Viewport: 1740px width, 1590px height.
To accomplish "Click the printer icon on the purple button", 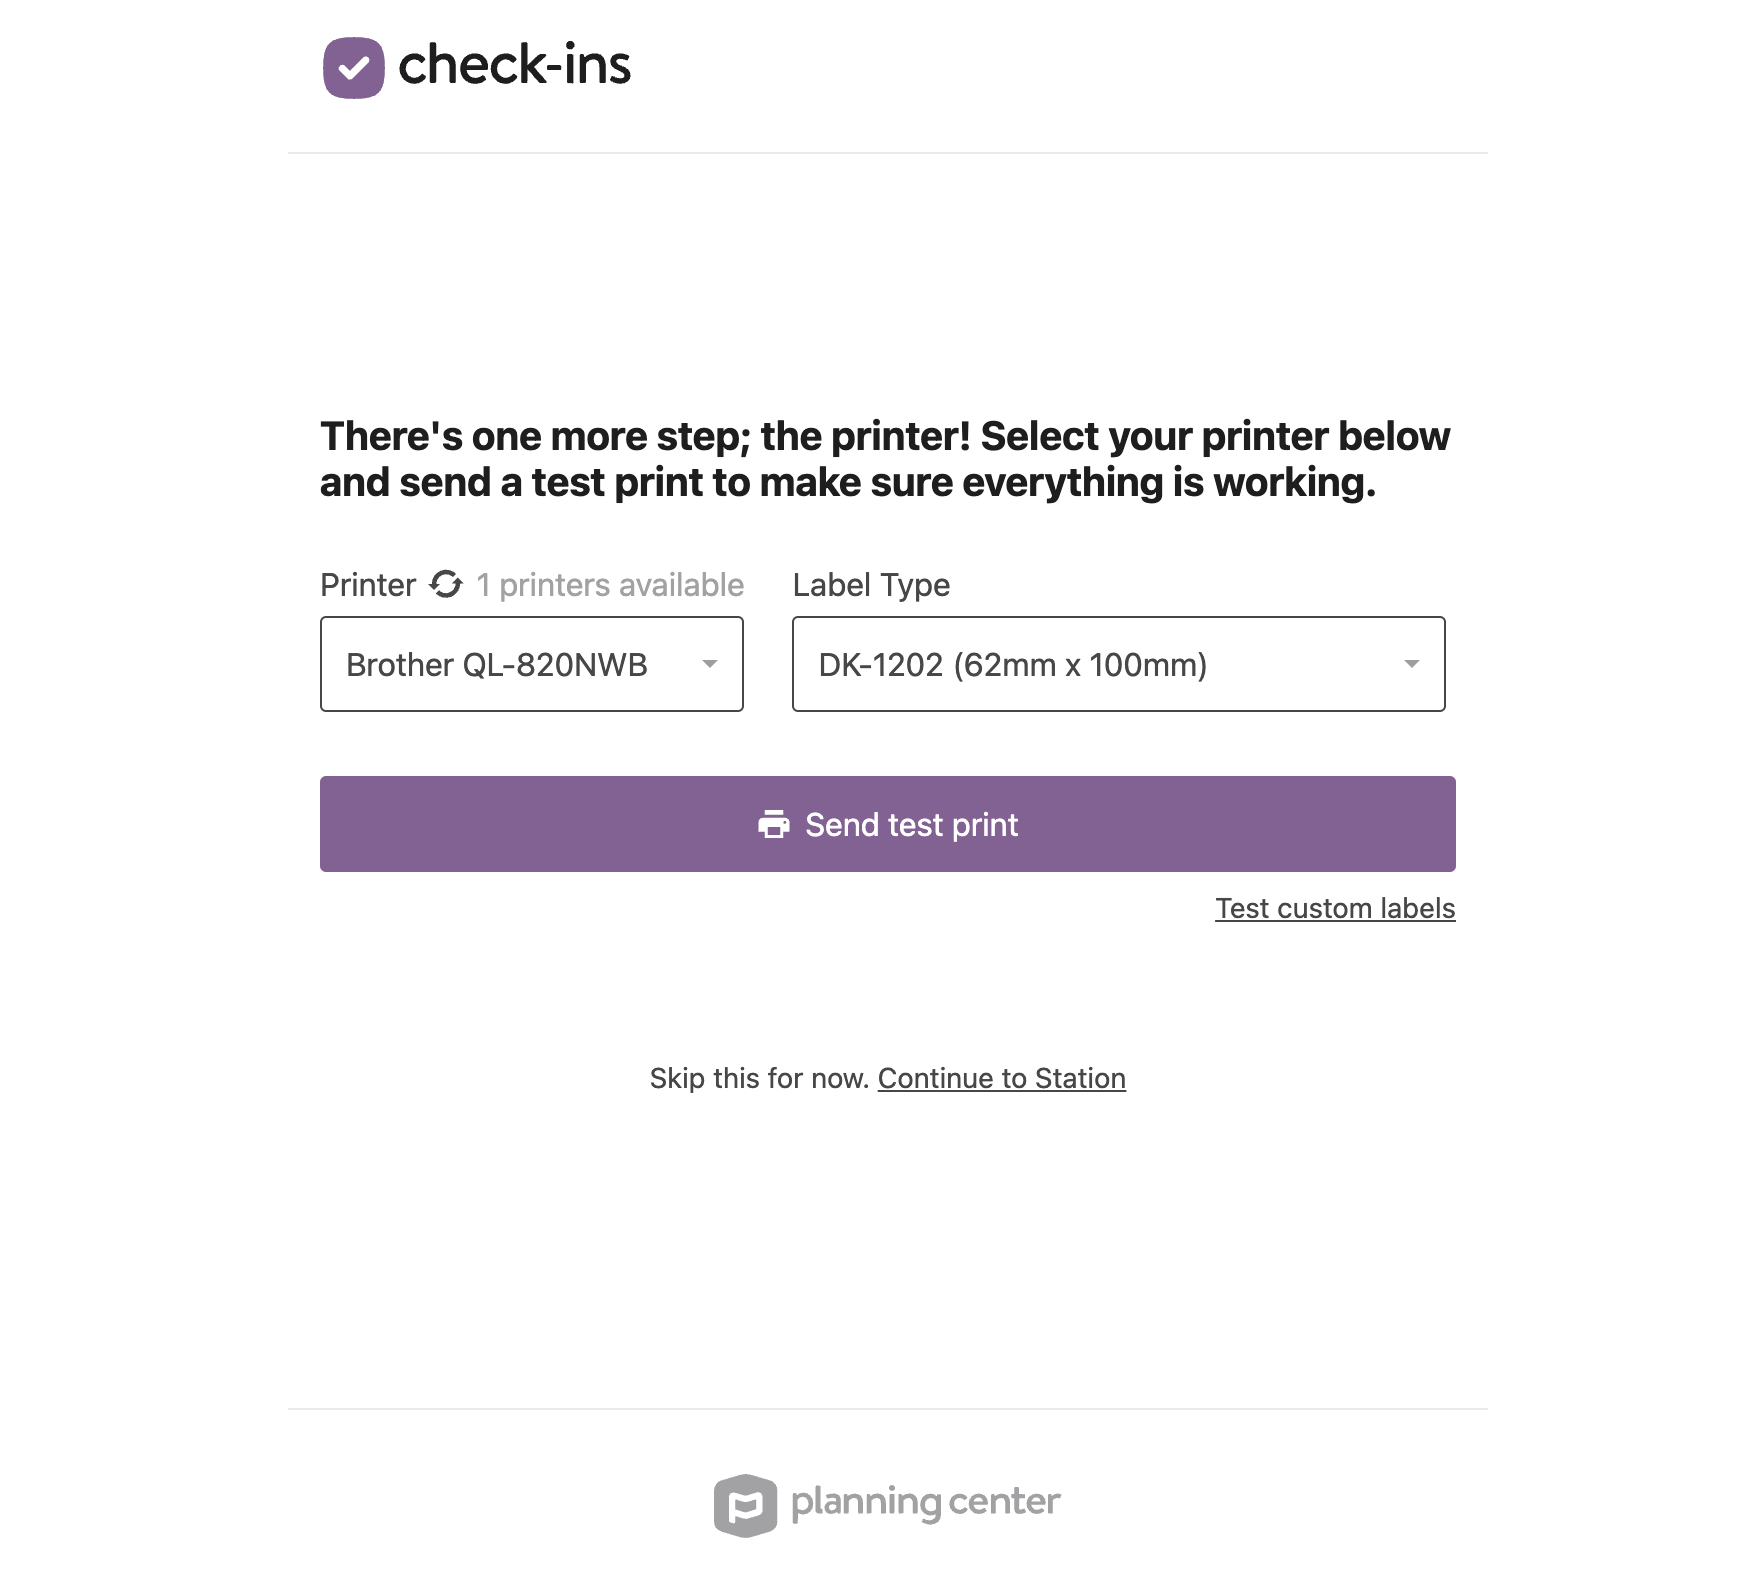I will (x=774, y=824).
